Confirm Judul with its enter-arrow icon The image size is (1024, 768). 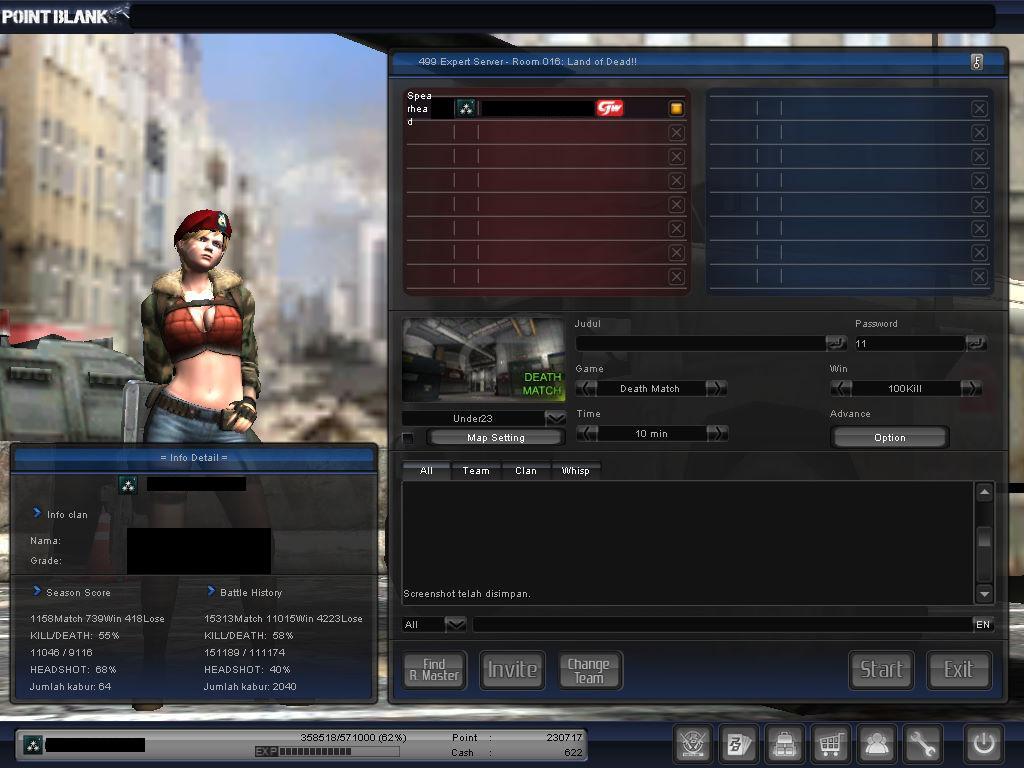coord(836,343)
